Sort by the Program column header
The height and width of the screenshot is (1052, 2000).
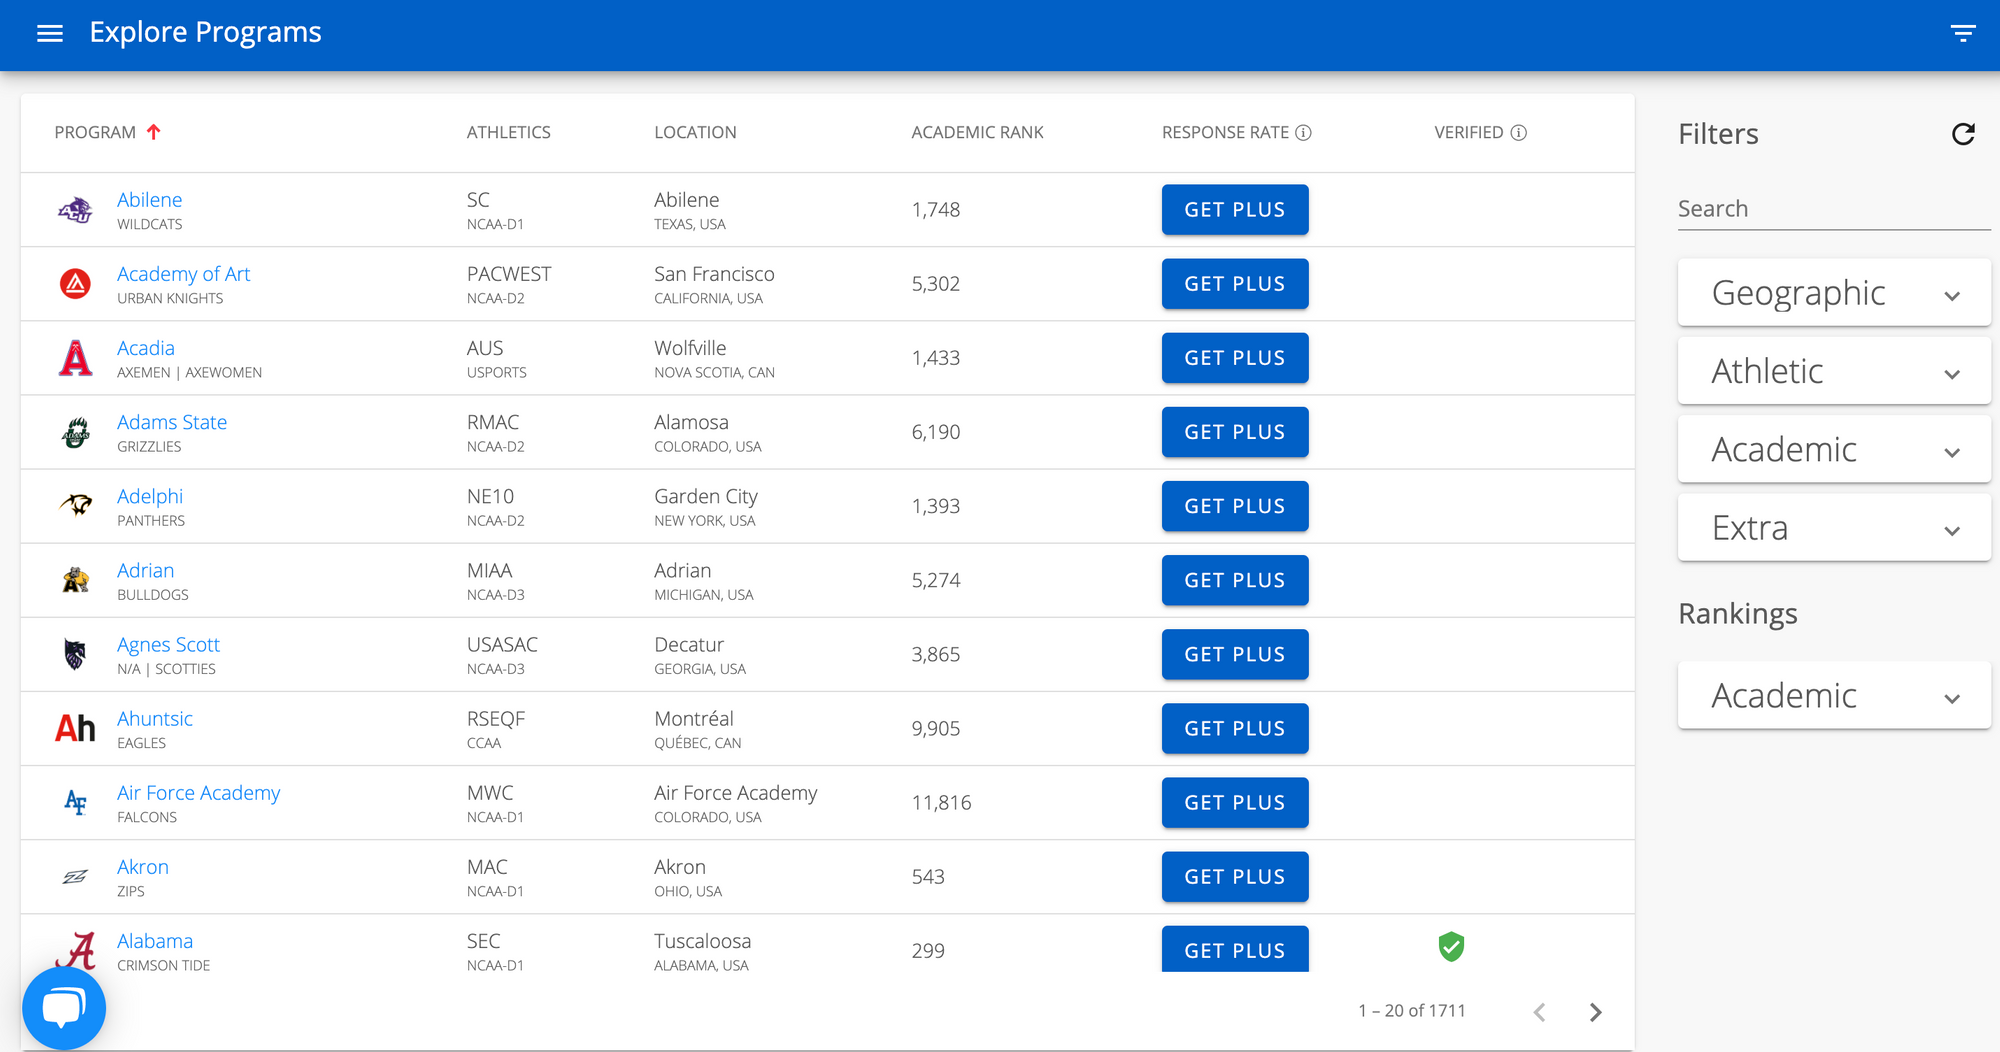pos(95,132)
